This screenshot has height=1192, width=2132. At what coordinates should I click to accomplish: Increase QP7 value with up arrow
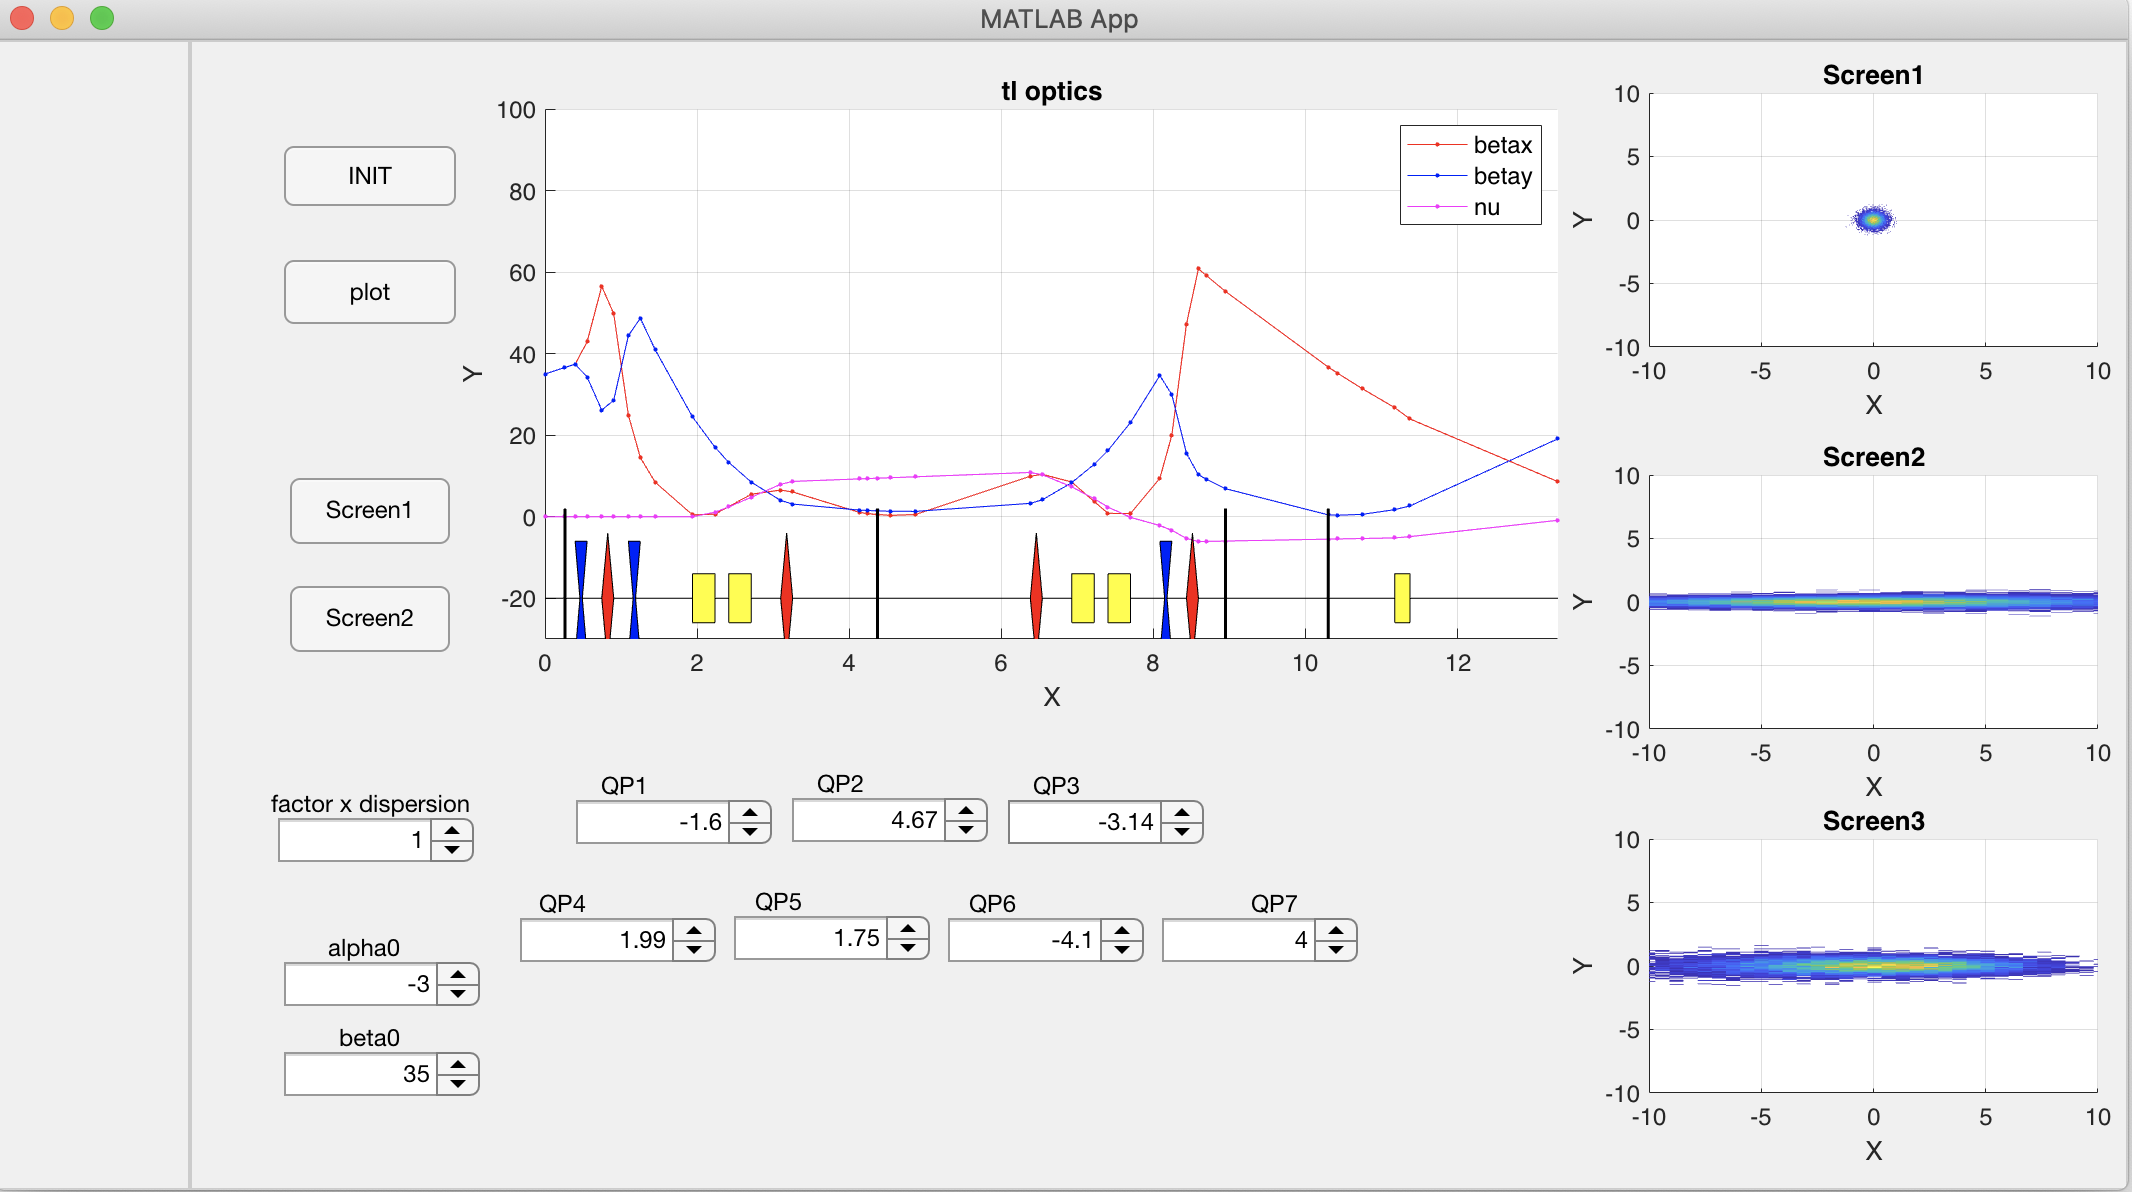[1336, 931]
